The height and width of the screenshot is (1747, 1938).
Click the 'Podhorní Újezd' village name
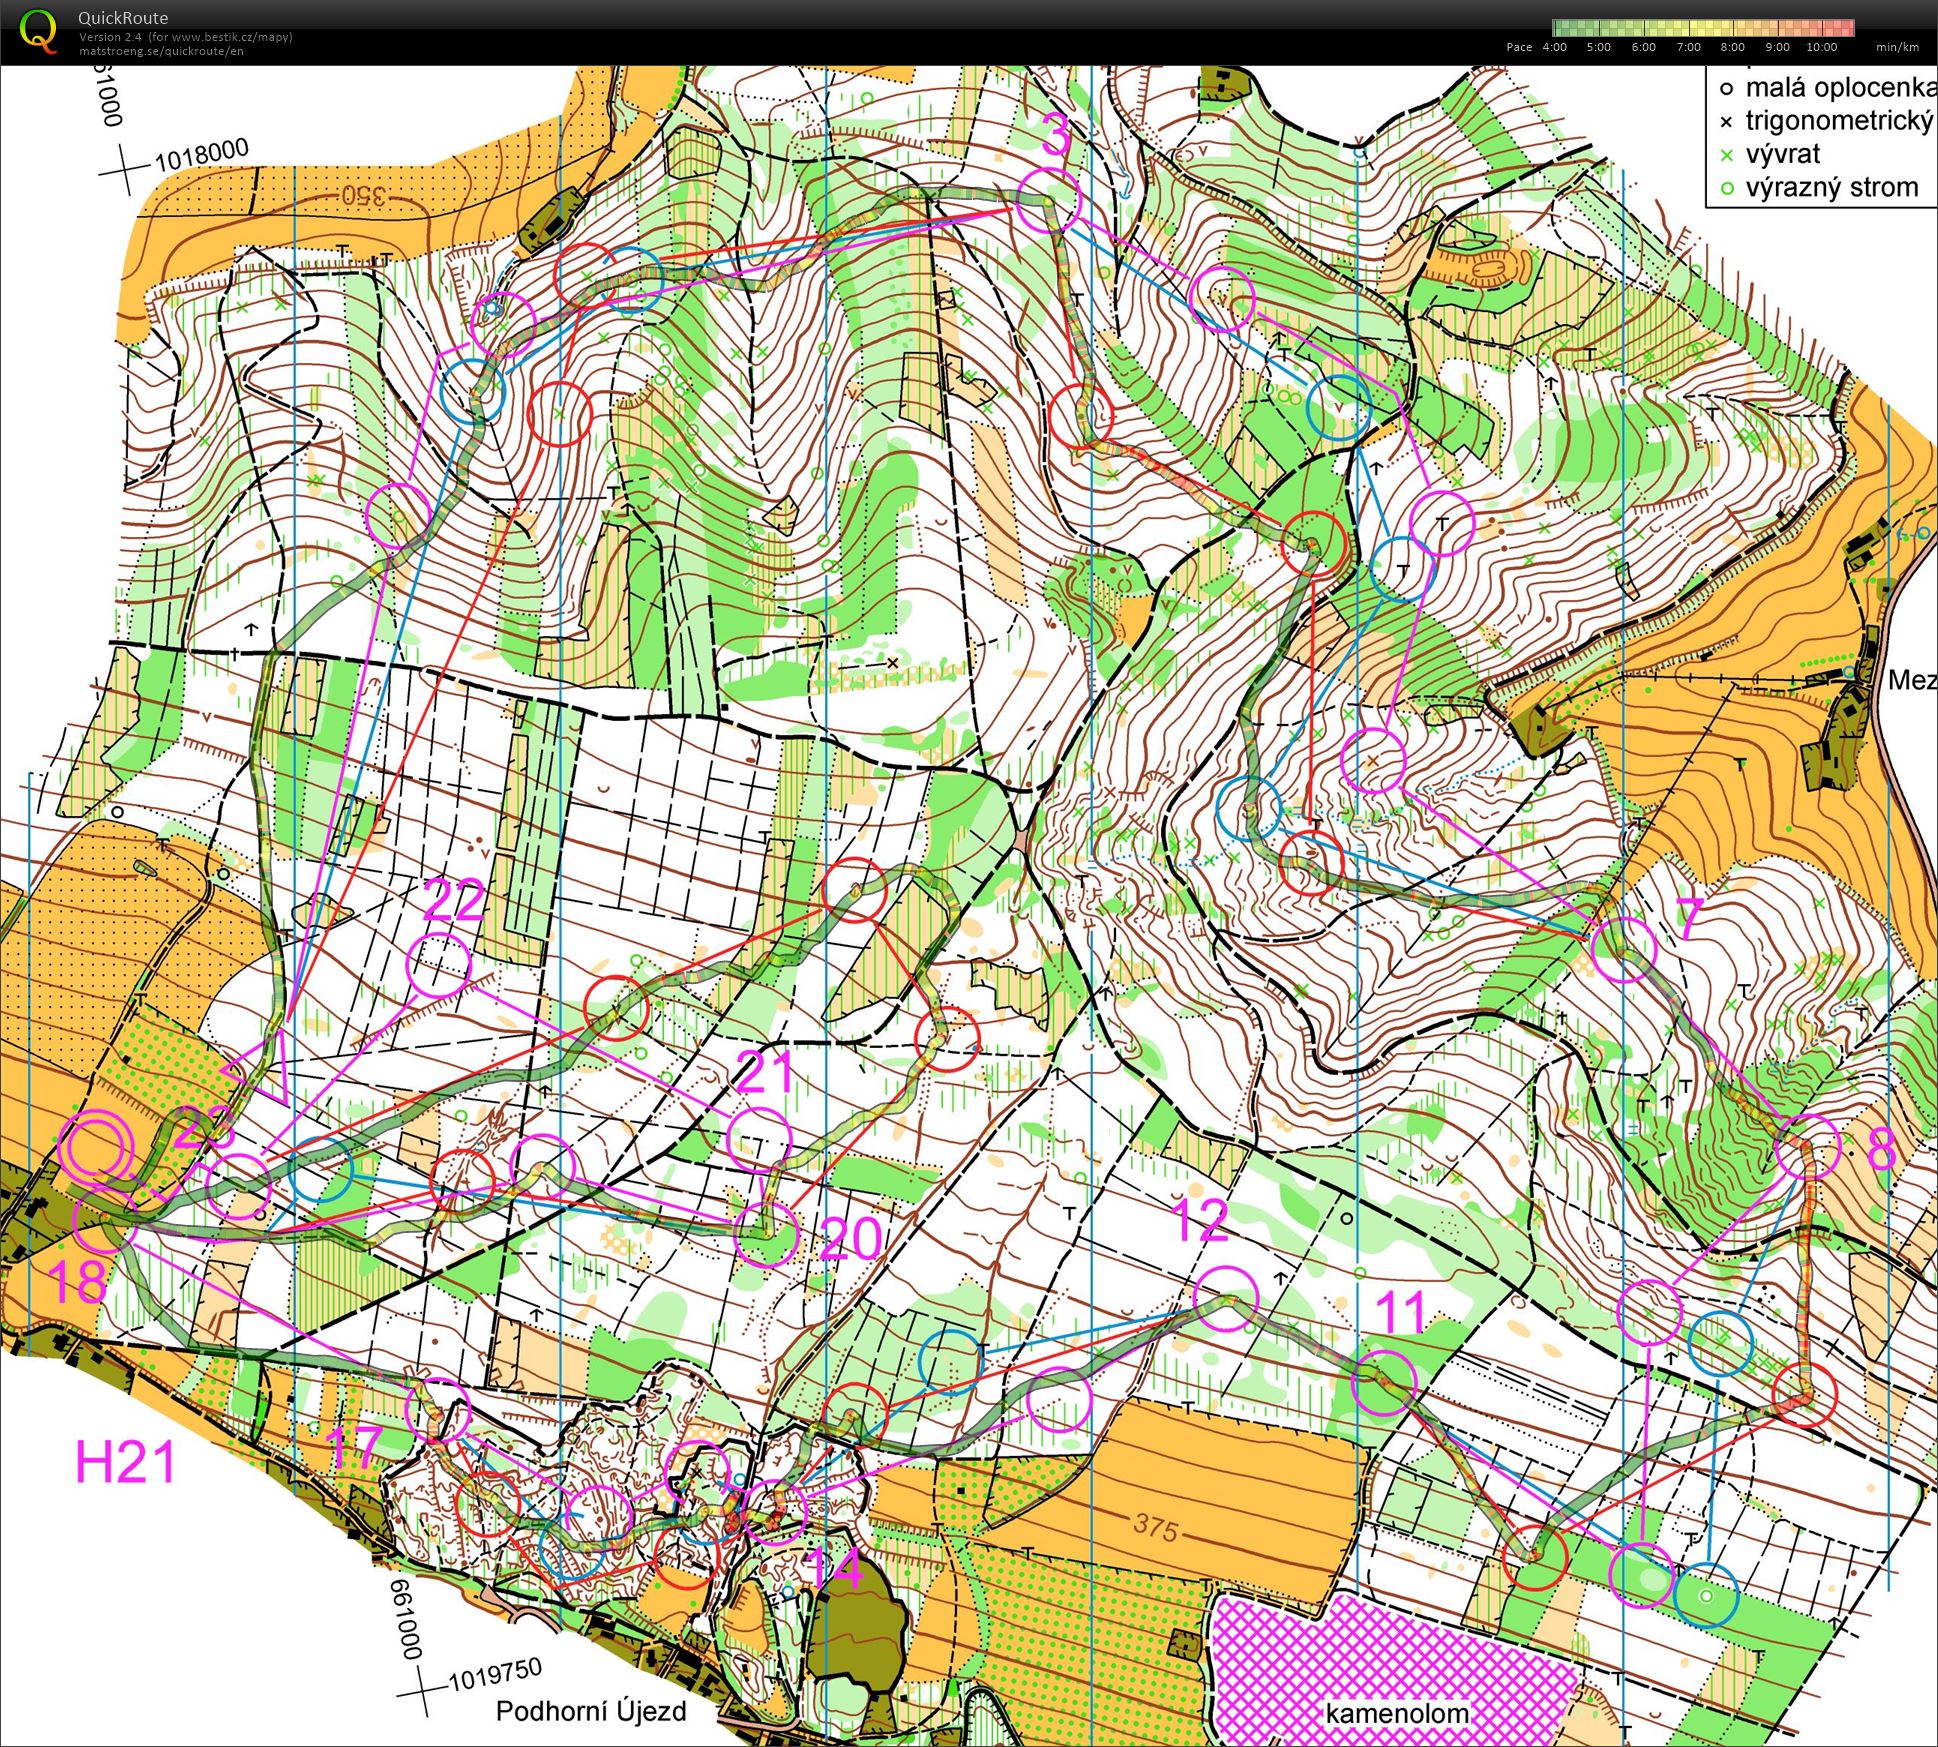click(591, 1710)
